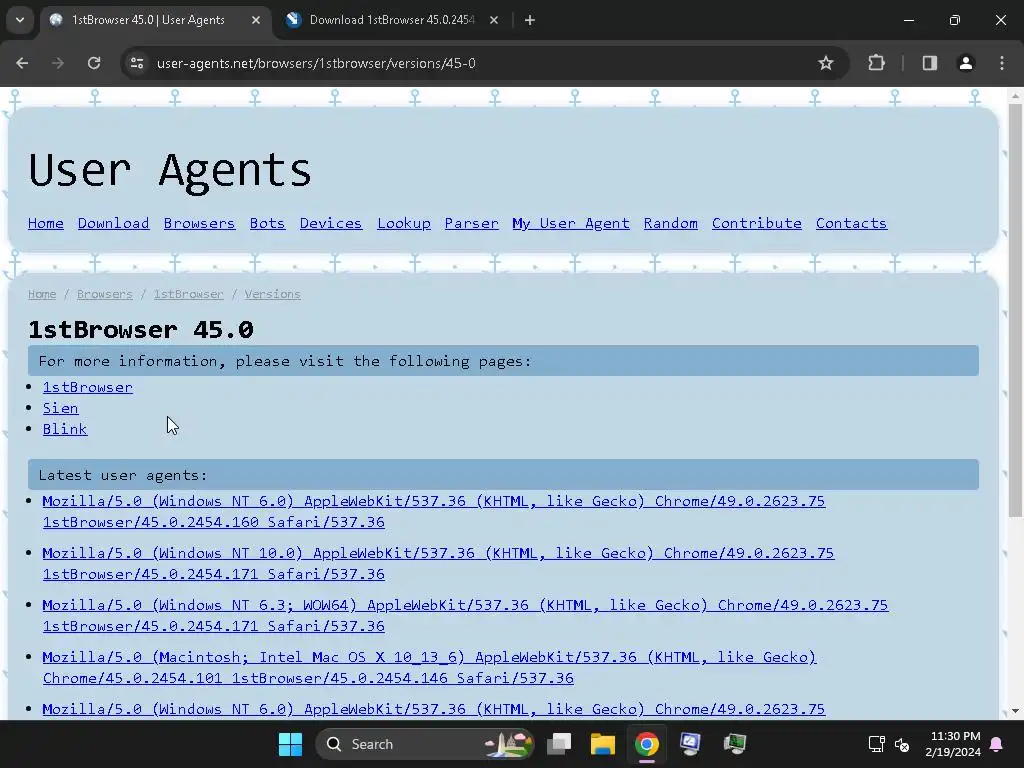Screen dimensions: 1024x768
Task: Click the Browsers breadcrumb
Action: [104, 295]
